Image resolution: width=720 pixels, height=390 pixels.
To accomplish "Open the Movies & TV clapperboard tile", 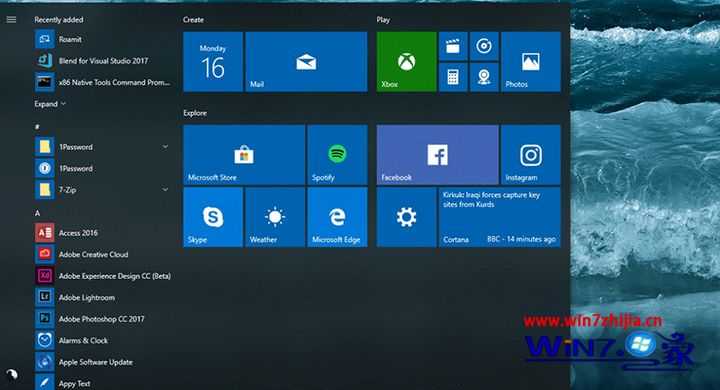I will point(453,46).
